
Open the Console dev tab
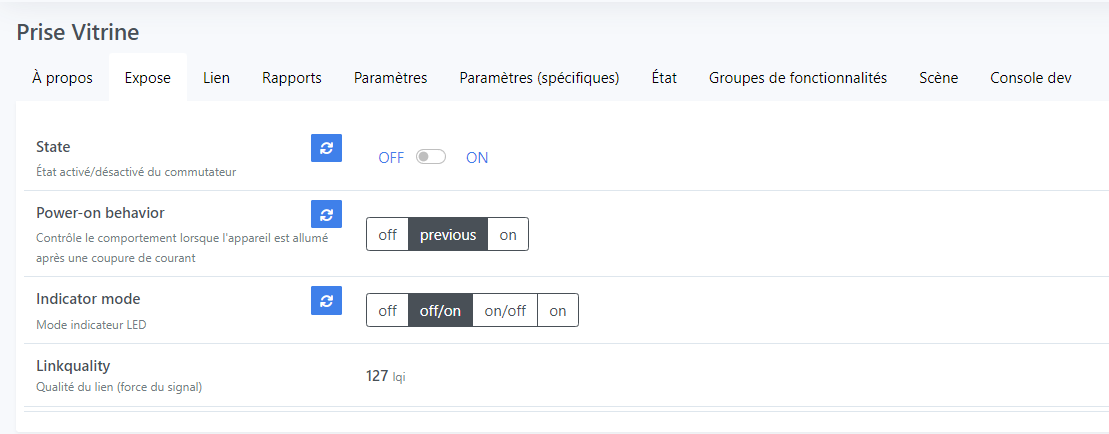click(1030, 78)
